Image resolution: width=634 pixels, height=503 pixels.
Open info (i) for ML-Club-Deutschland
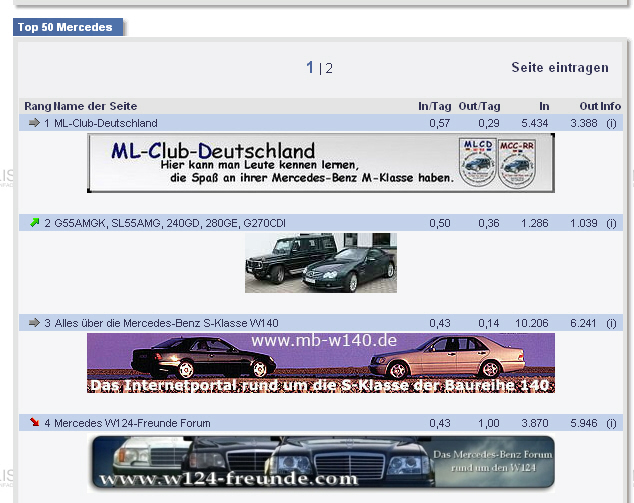pyautogui.click(x=611, y=123)
